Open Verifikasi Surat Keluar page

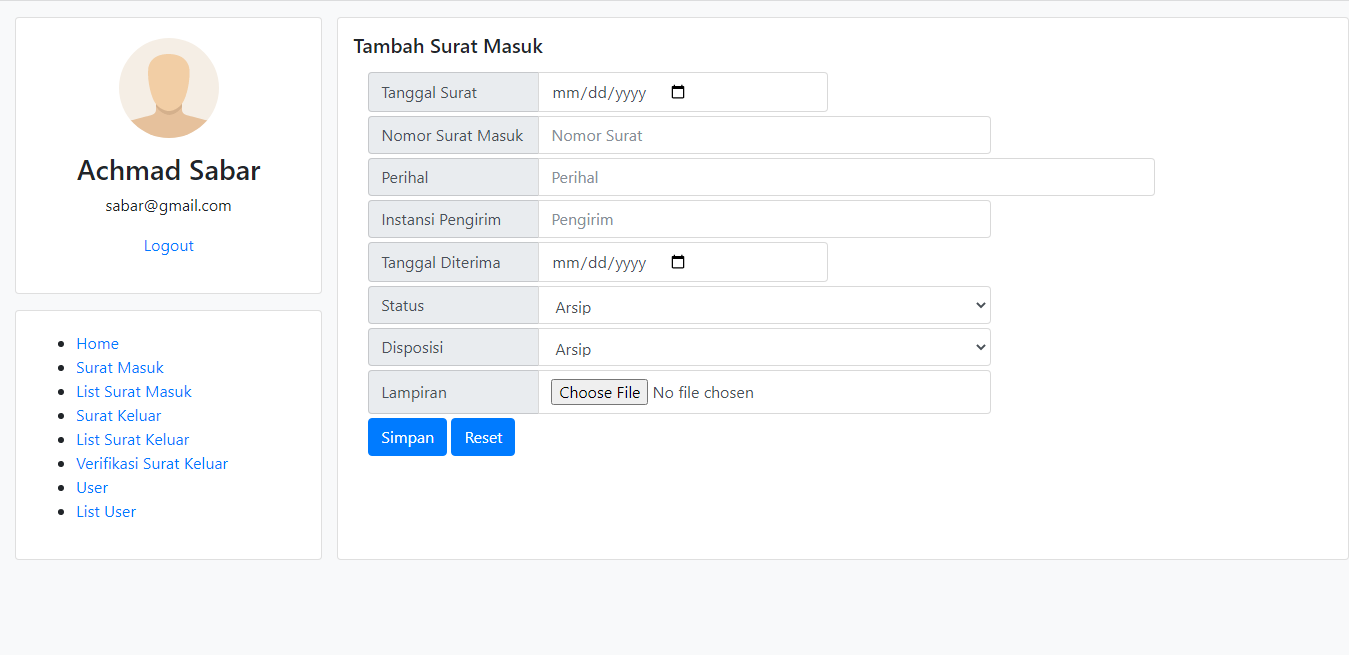coord(152,464)
